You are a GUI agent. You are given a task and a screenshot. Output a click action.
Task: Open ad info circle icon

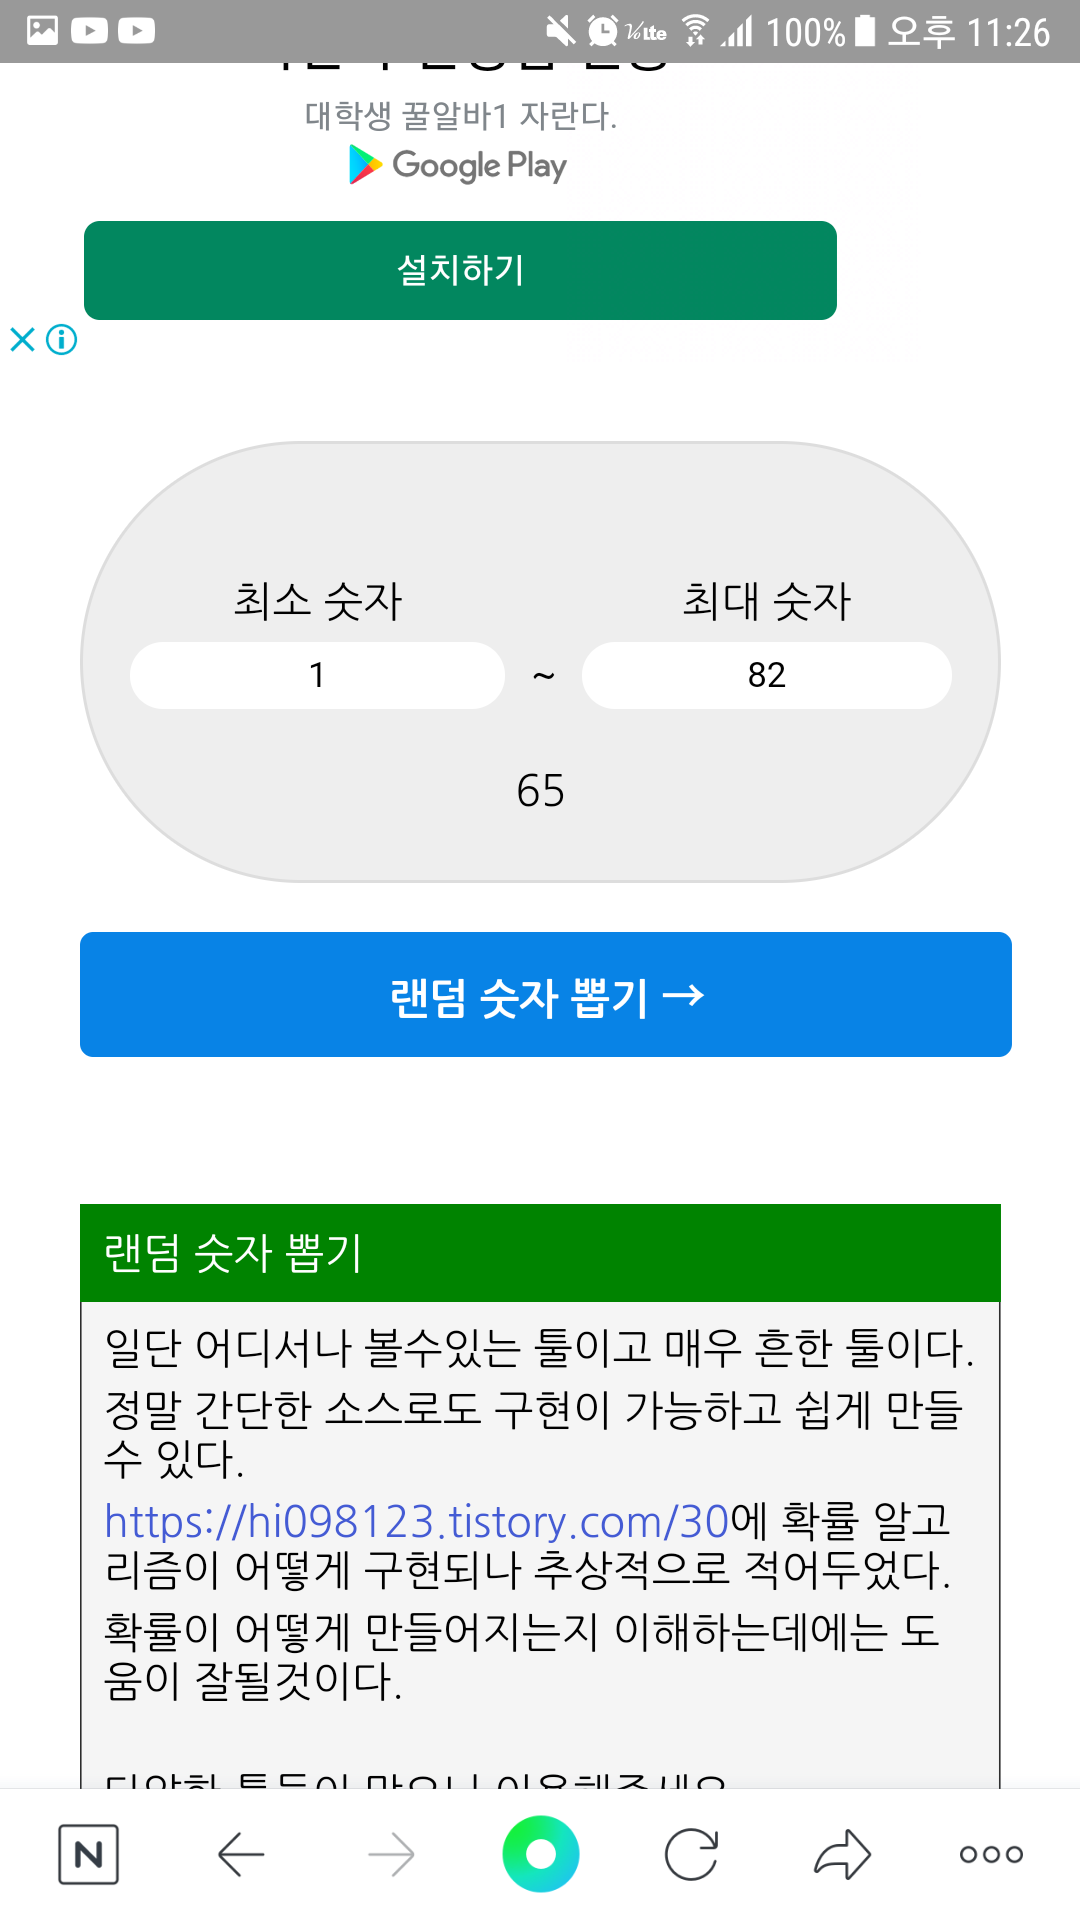point(62,340)
